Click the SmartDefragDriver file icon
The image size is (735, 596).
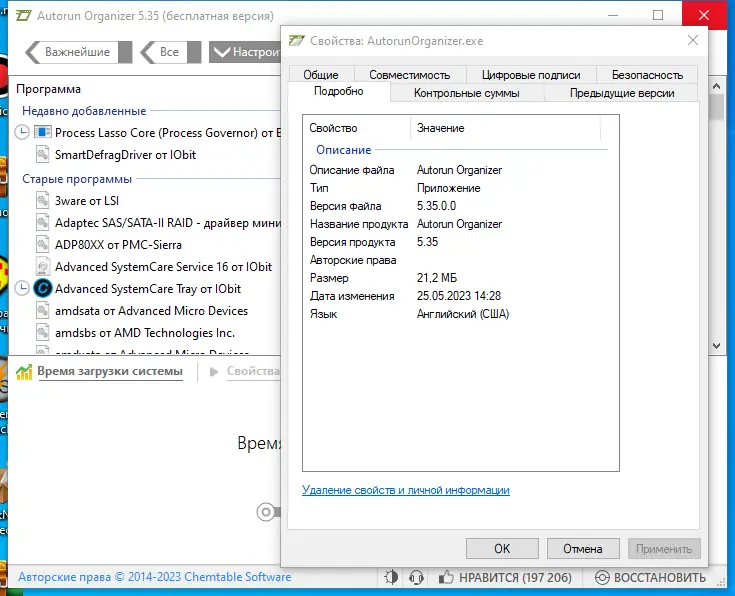43,155
